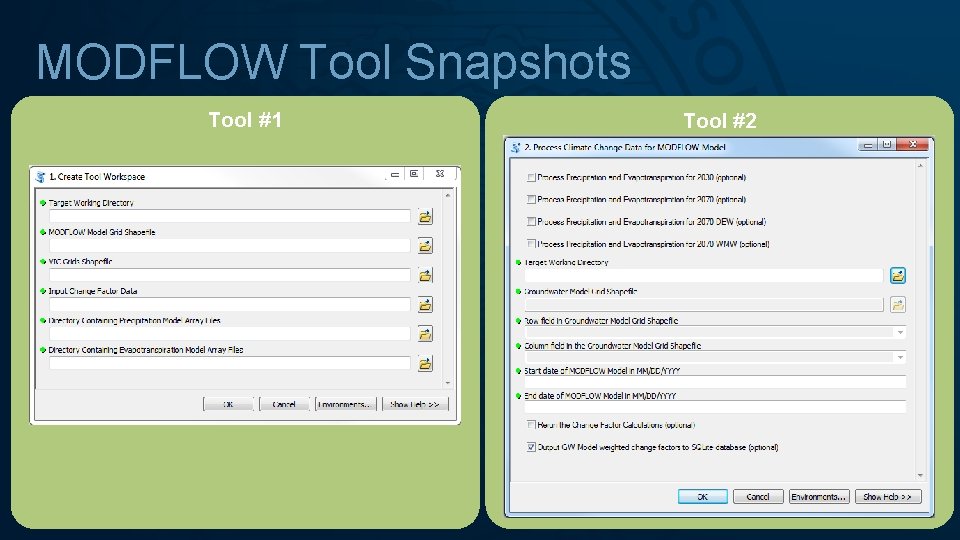The width and height of the screenshot is (960, 540).
Task: Minimize the Process Climate Change Data window
Action: [x=868, y=145]
